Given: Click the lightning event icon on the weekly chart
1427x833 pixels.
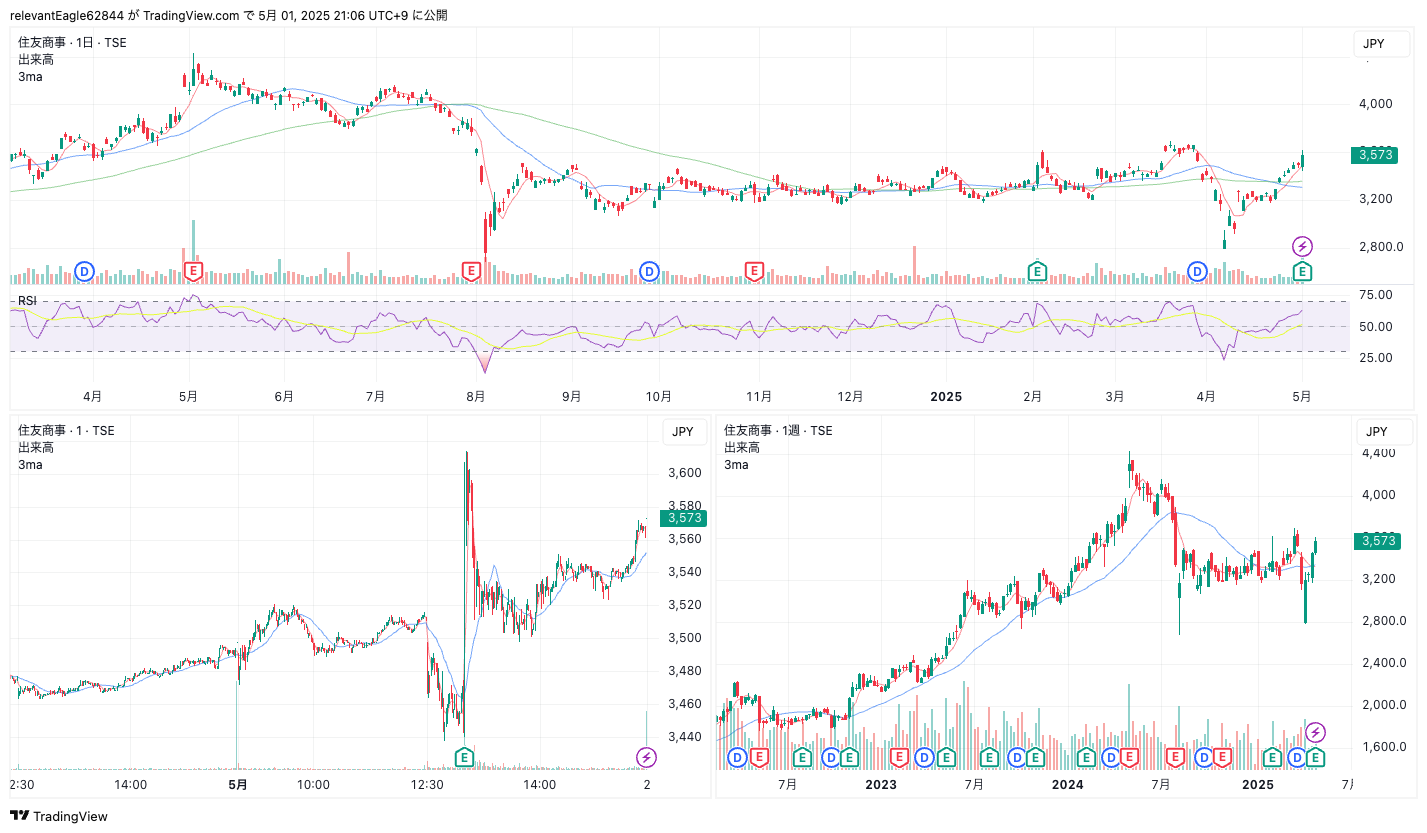Looking at the screenshot, I should coord(1316,733).
